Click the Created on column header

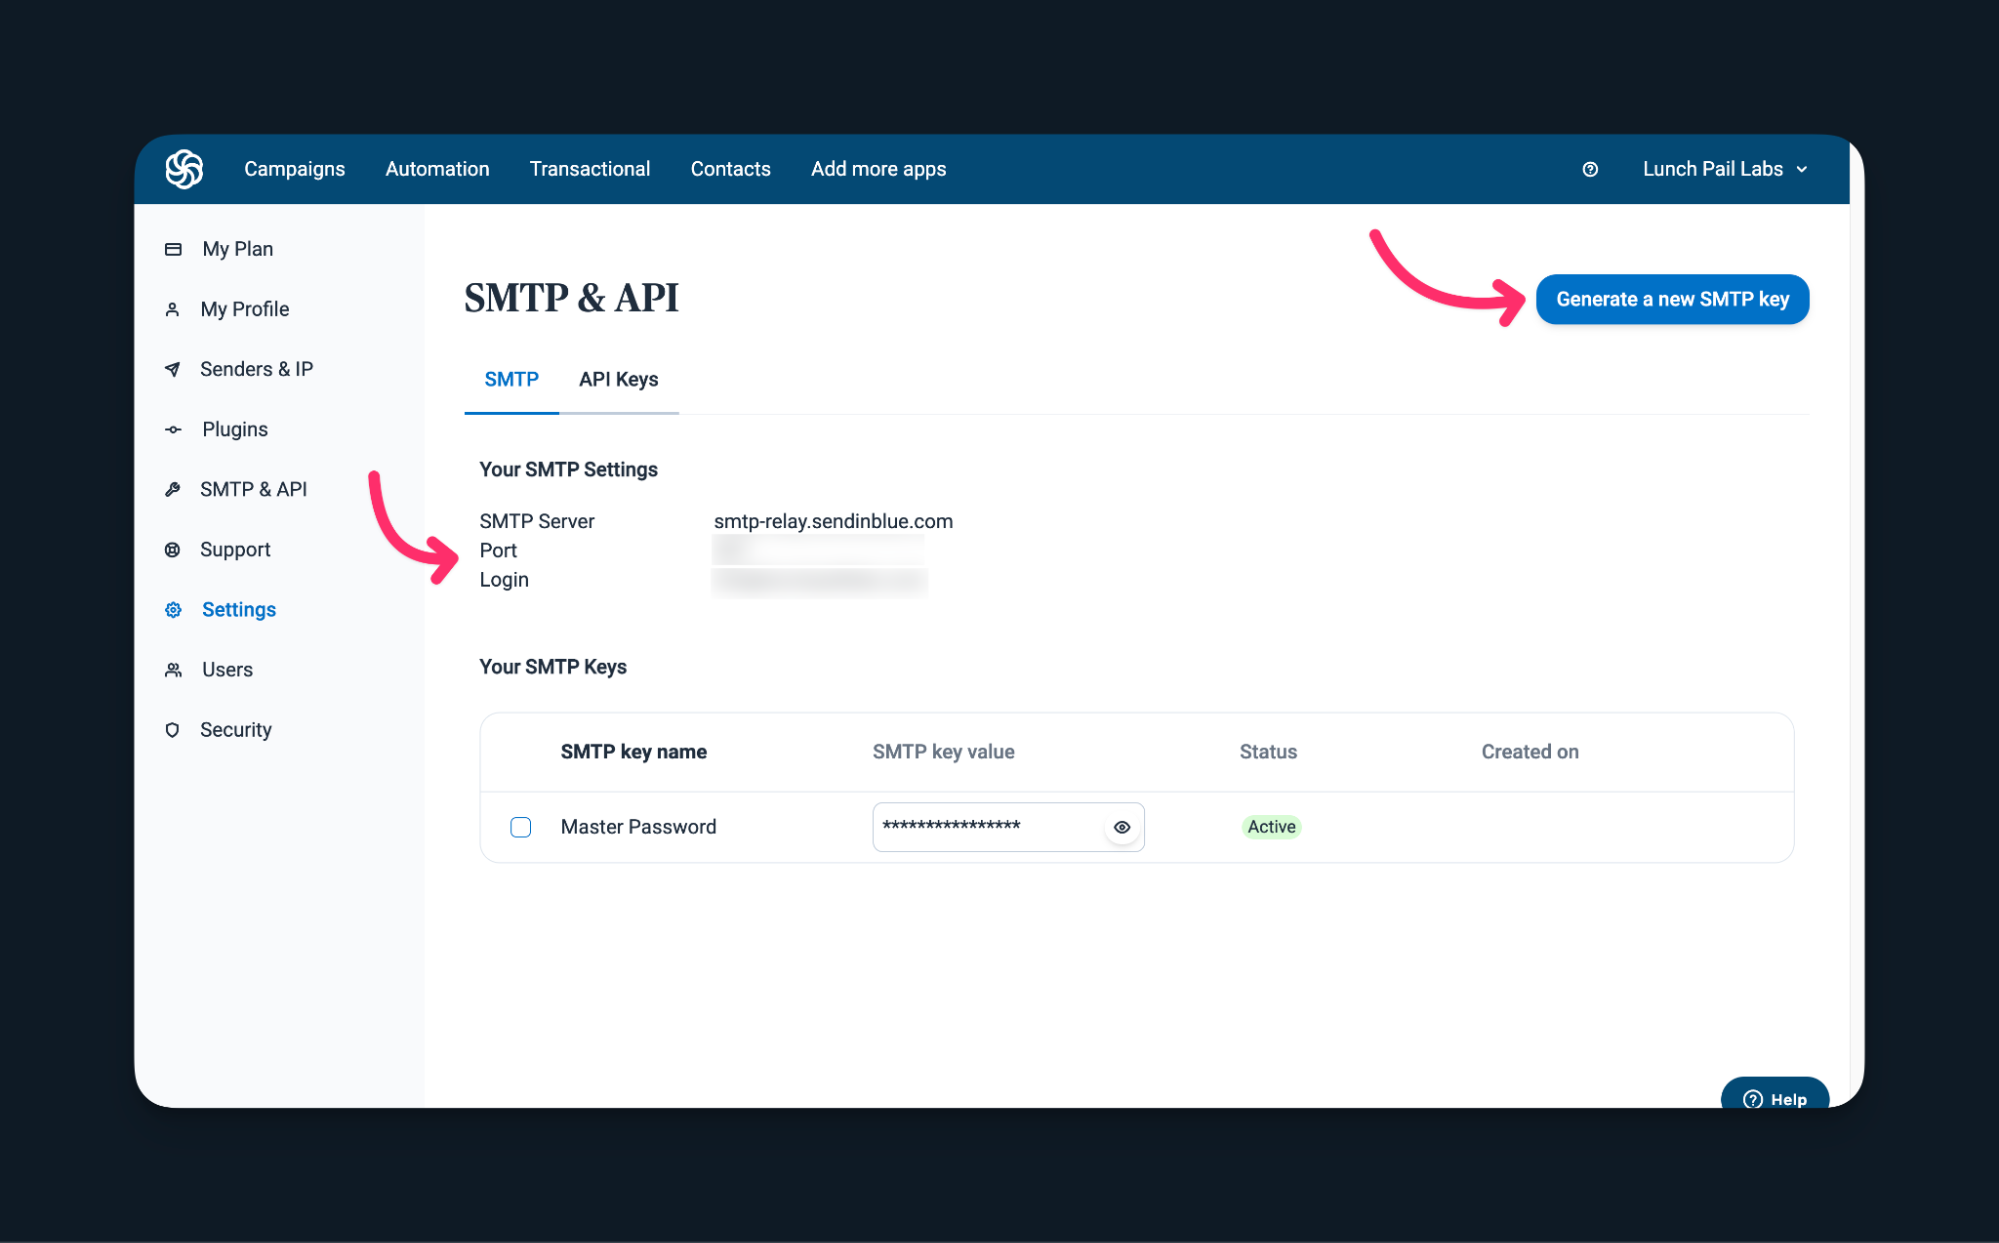tap(1530, 751)
